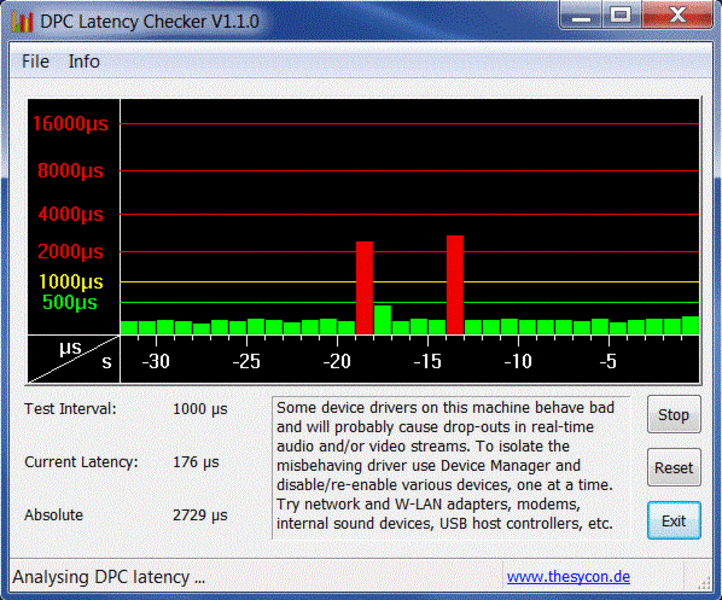Minimize the DPC Latency Checker window
Screen dimensions: 722x600
click(581, 16)
